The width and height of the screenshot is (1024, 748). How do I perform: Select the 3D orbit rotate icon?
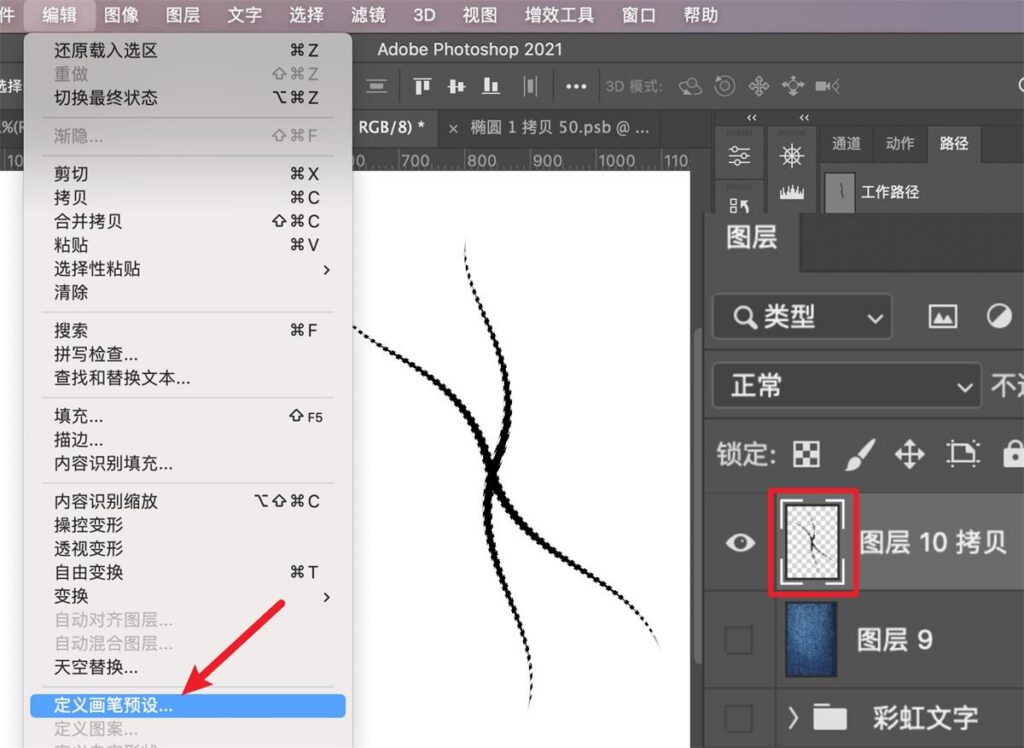pyautogui.click(x=690, y=86)
